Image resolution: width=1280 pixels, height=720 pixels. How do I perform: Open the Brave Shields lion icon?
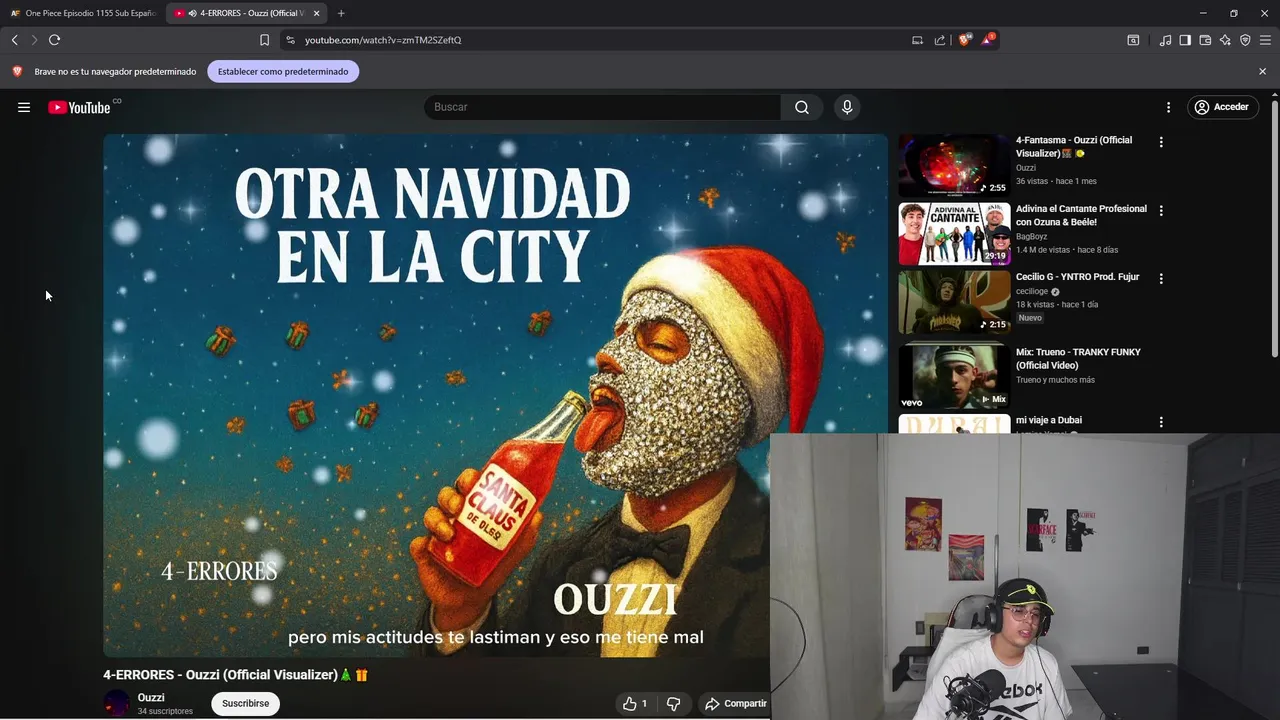964,40
